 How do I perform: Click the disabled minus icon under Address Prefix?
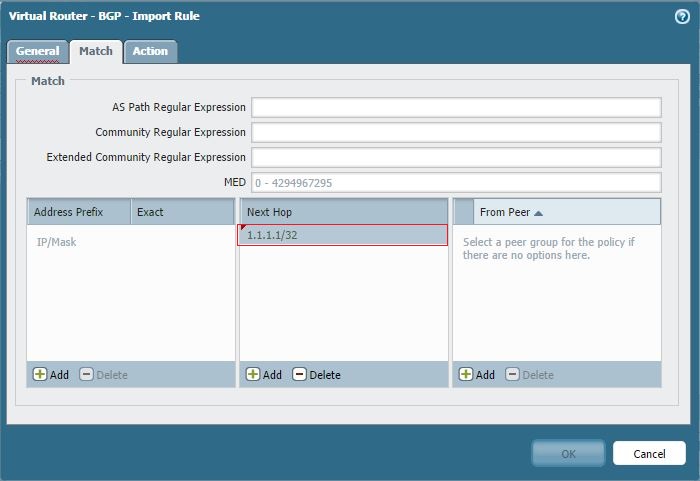86,374
